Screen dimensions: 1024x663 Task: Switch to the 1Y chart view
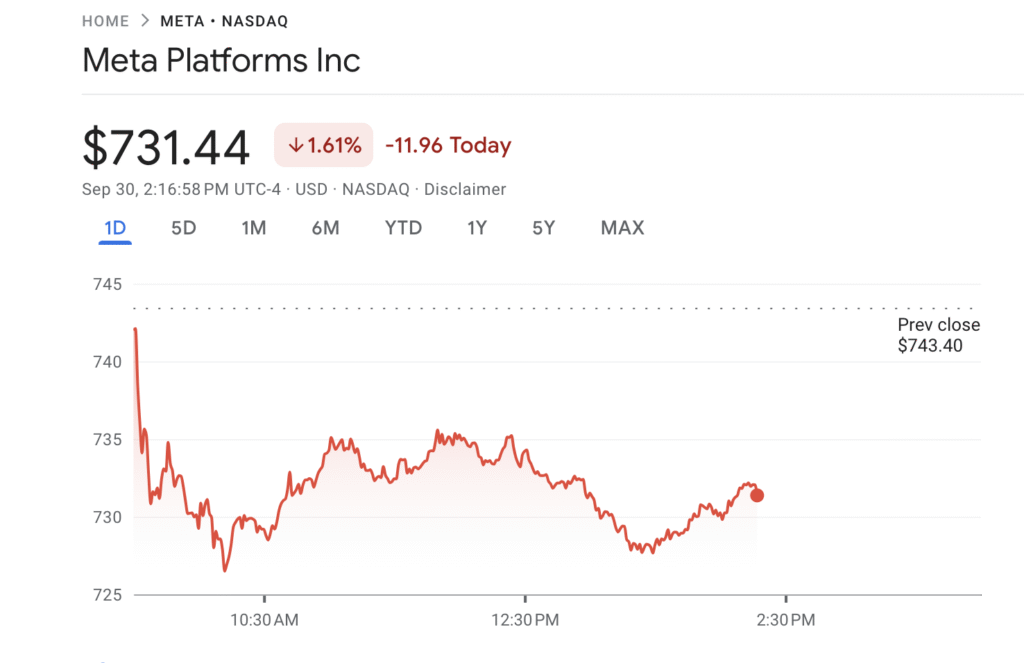pos(477,228)
